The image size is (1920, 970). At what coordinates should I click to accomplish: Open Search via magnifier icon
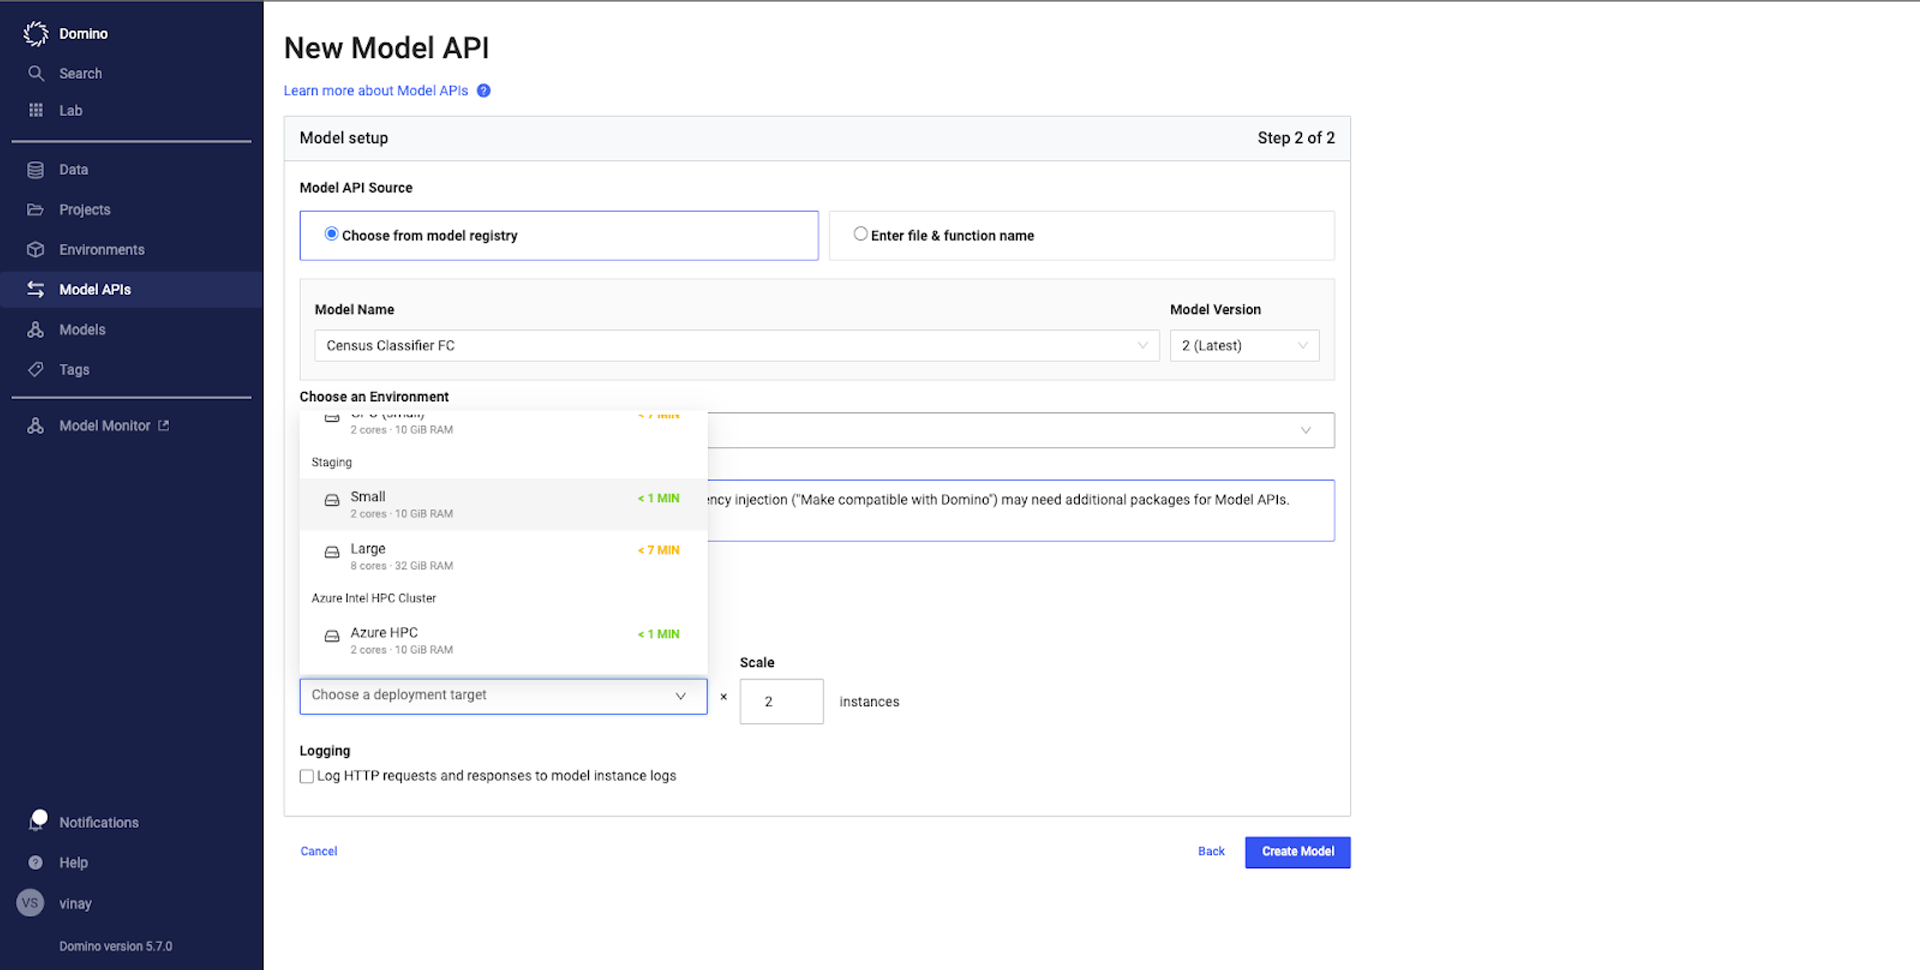pyautogui.click(x=36, y=74)
